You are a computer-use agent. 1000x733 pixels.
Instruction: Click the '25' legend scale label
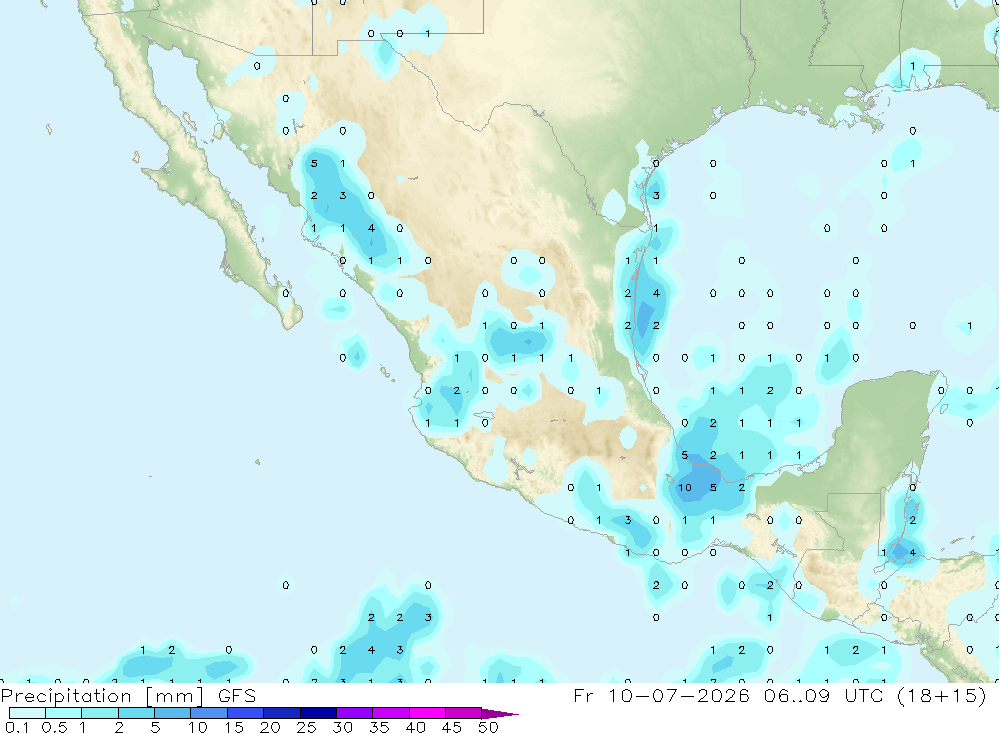[307, 727]
